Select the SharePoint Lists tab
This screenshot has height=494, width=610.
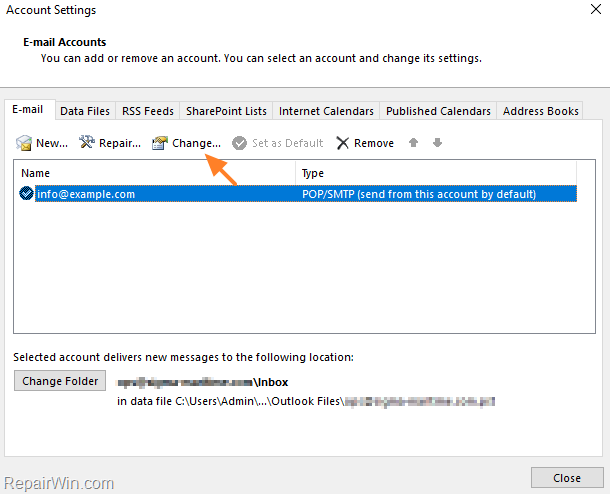coord(226,111)
